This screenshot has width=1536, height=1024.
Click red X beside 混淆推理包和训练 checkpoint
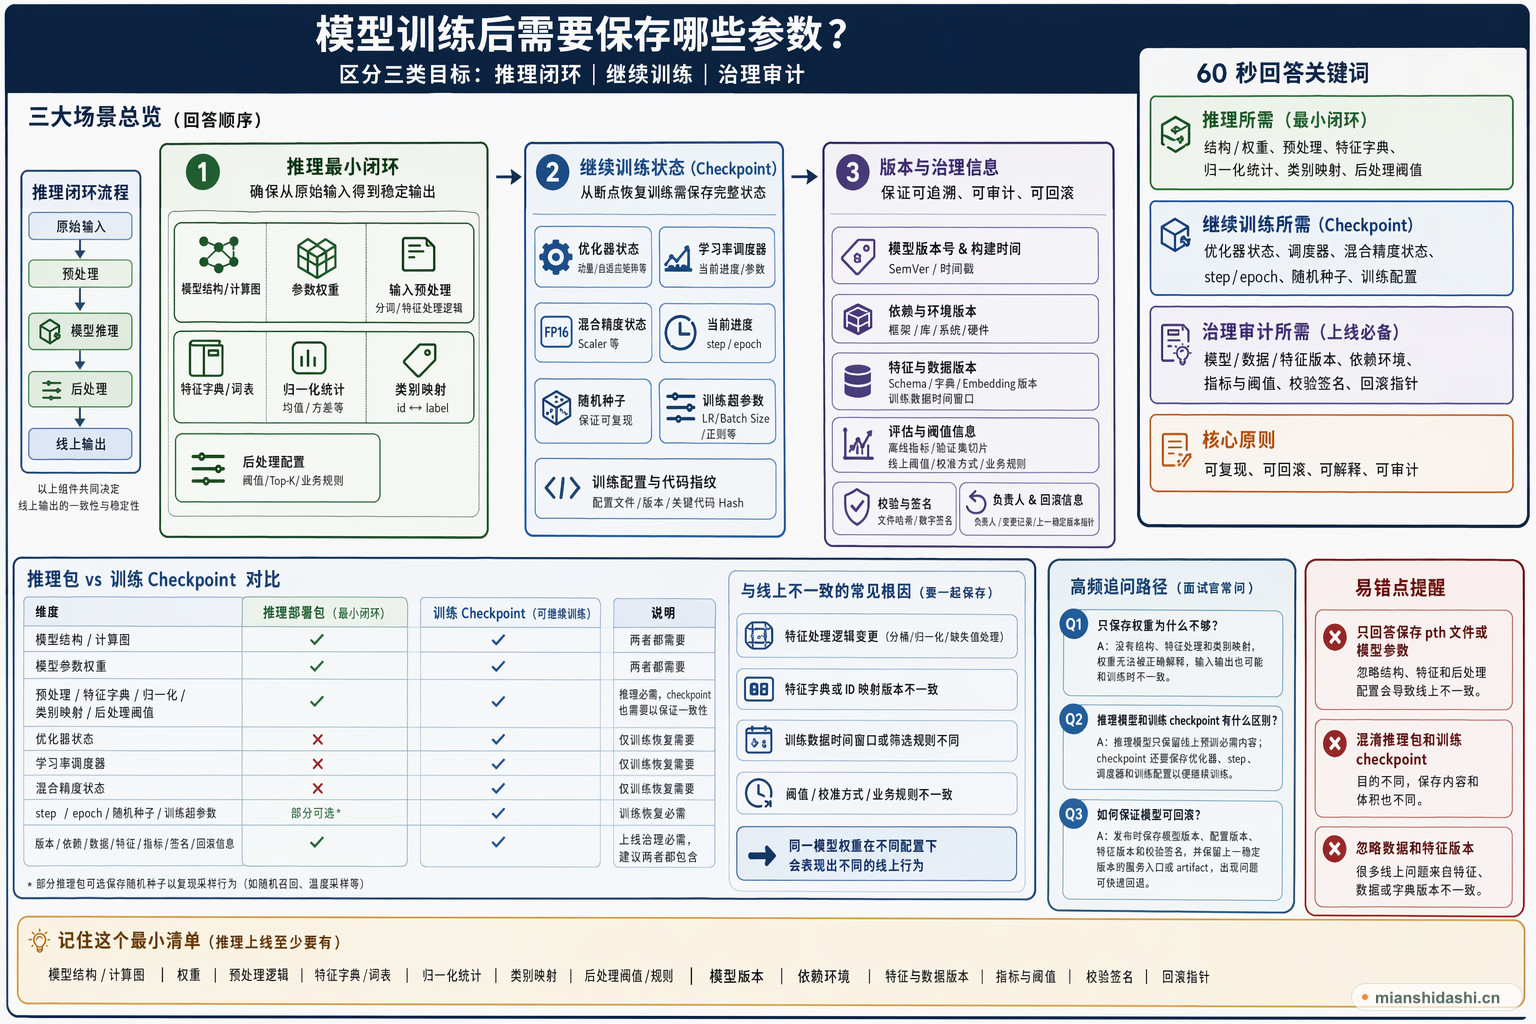1335,743
